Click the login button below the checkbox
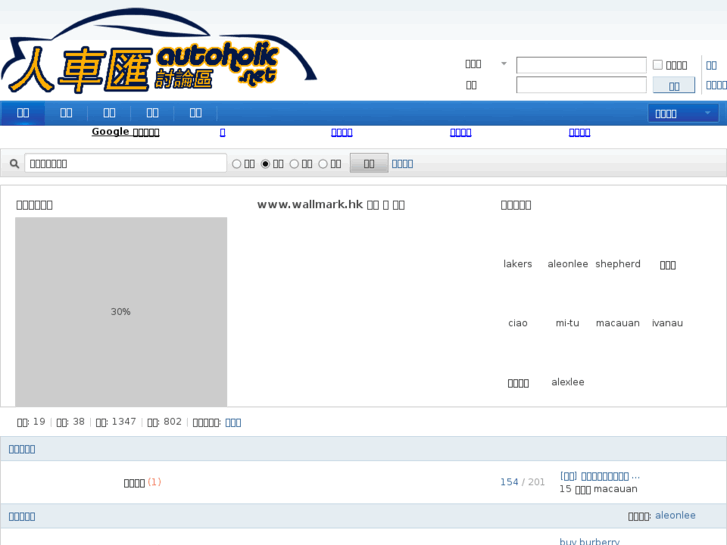Viewport: 727px width, 545px height. [674, 85]
